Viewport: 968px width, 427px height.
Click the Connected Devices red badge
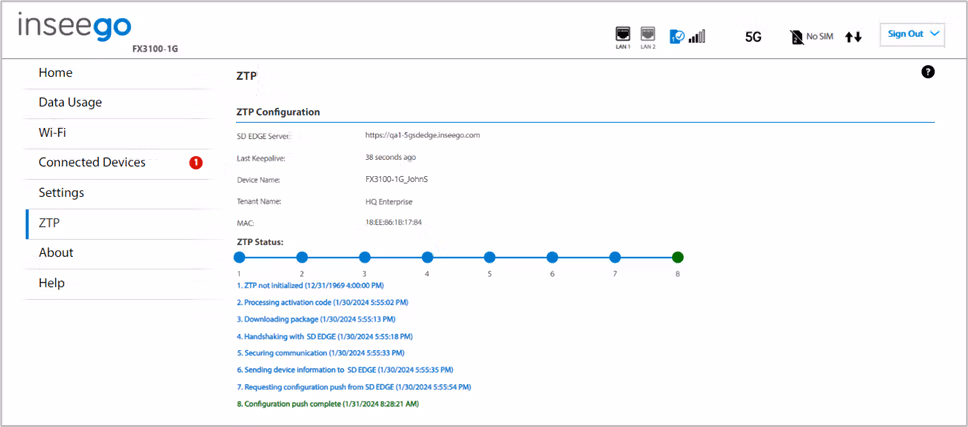pyautogui.click(x=196, y=162)
